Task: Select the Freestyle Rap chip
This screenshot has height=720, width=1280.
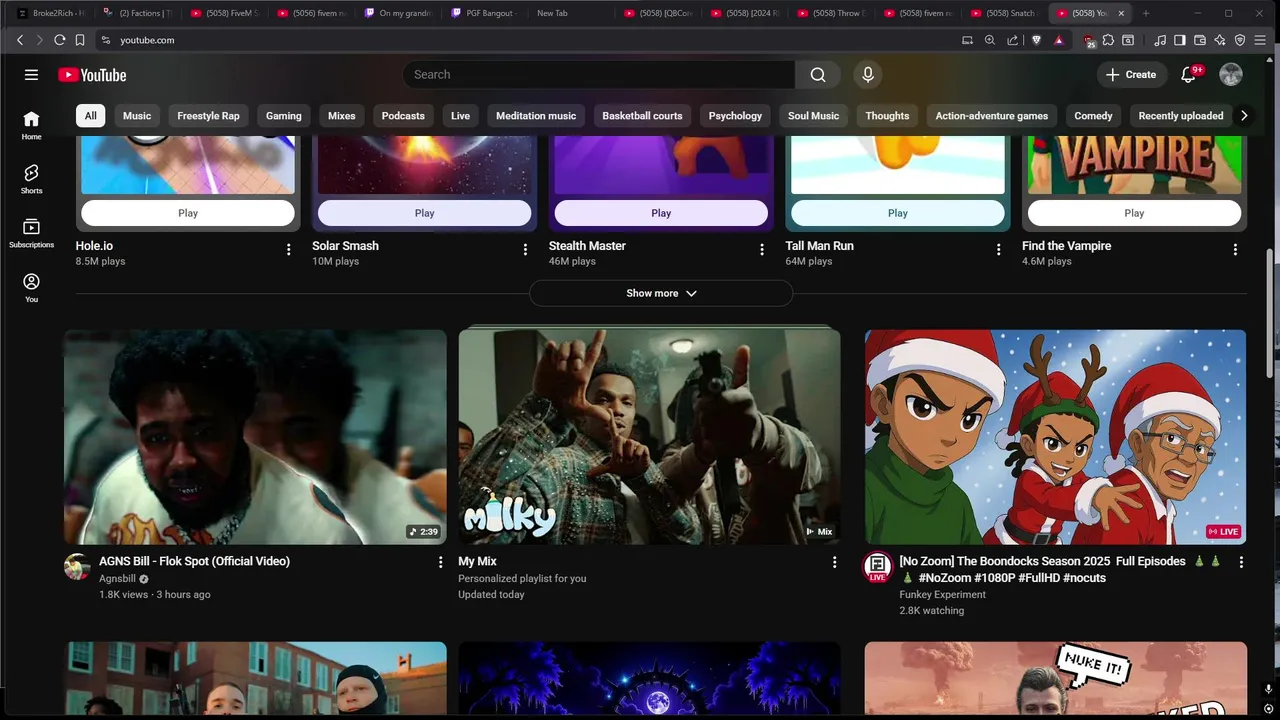Action: tap(208, 116)
